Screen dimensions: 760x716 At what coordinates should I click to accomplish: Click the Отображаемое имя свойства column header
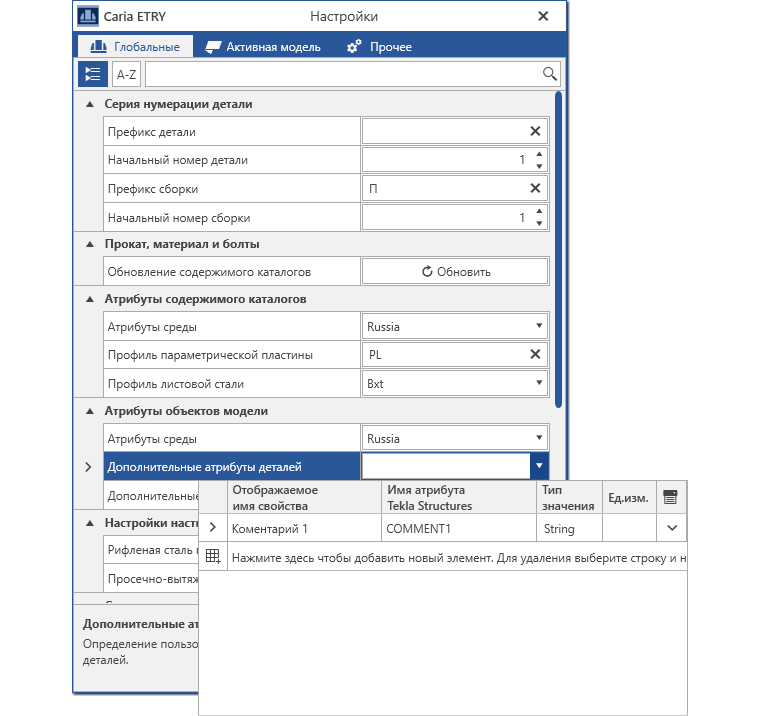click(x=304, y=497)
